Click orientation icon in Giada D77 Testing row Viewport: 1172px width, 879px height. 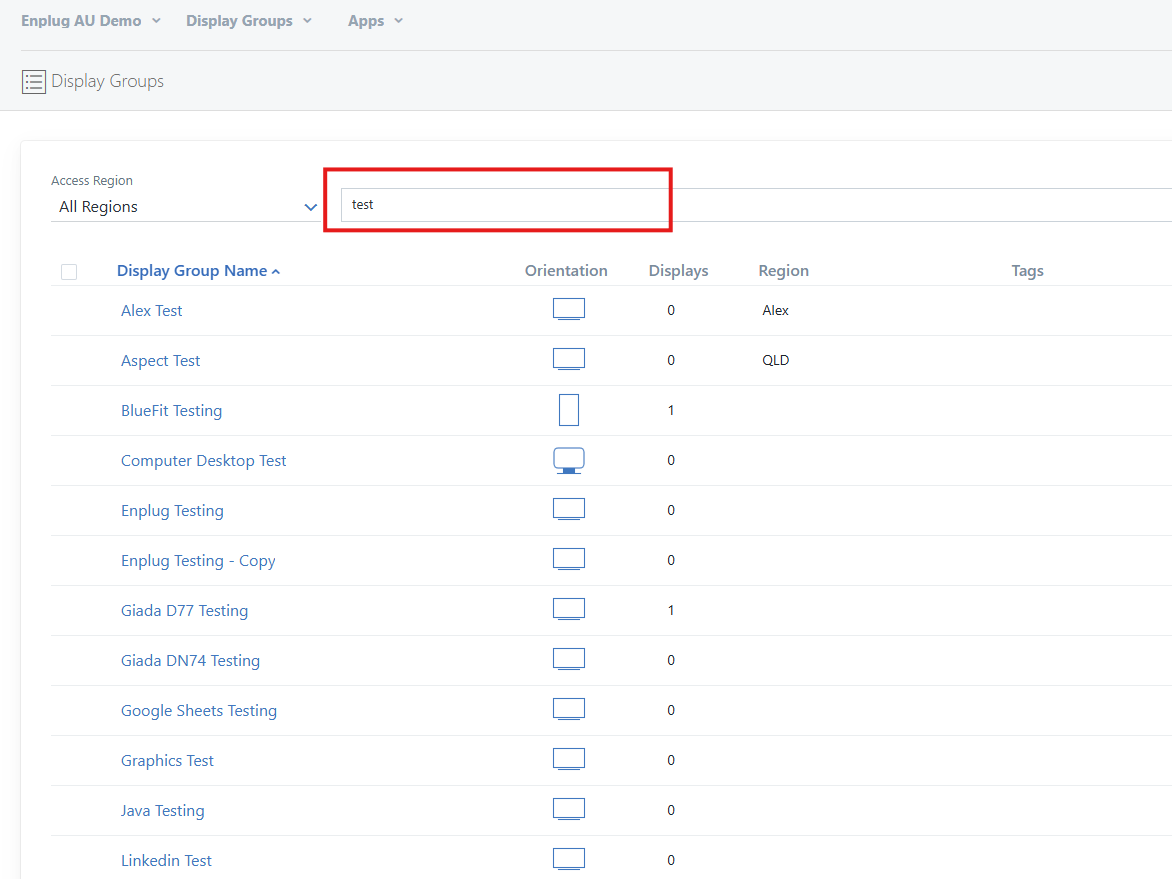tap(568, 609)
